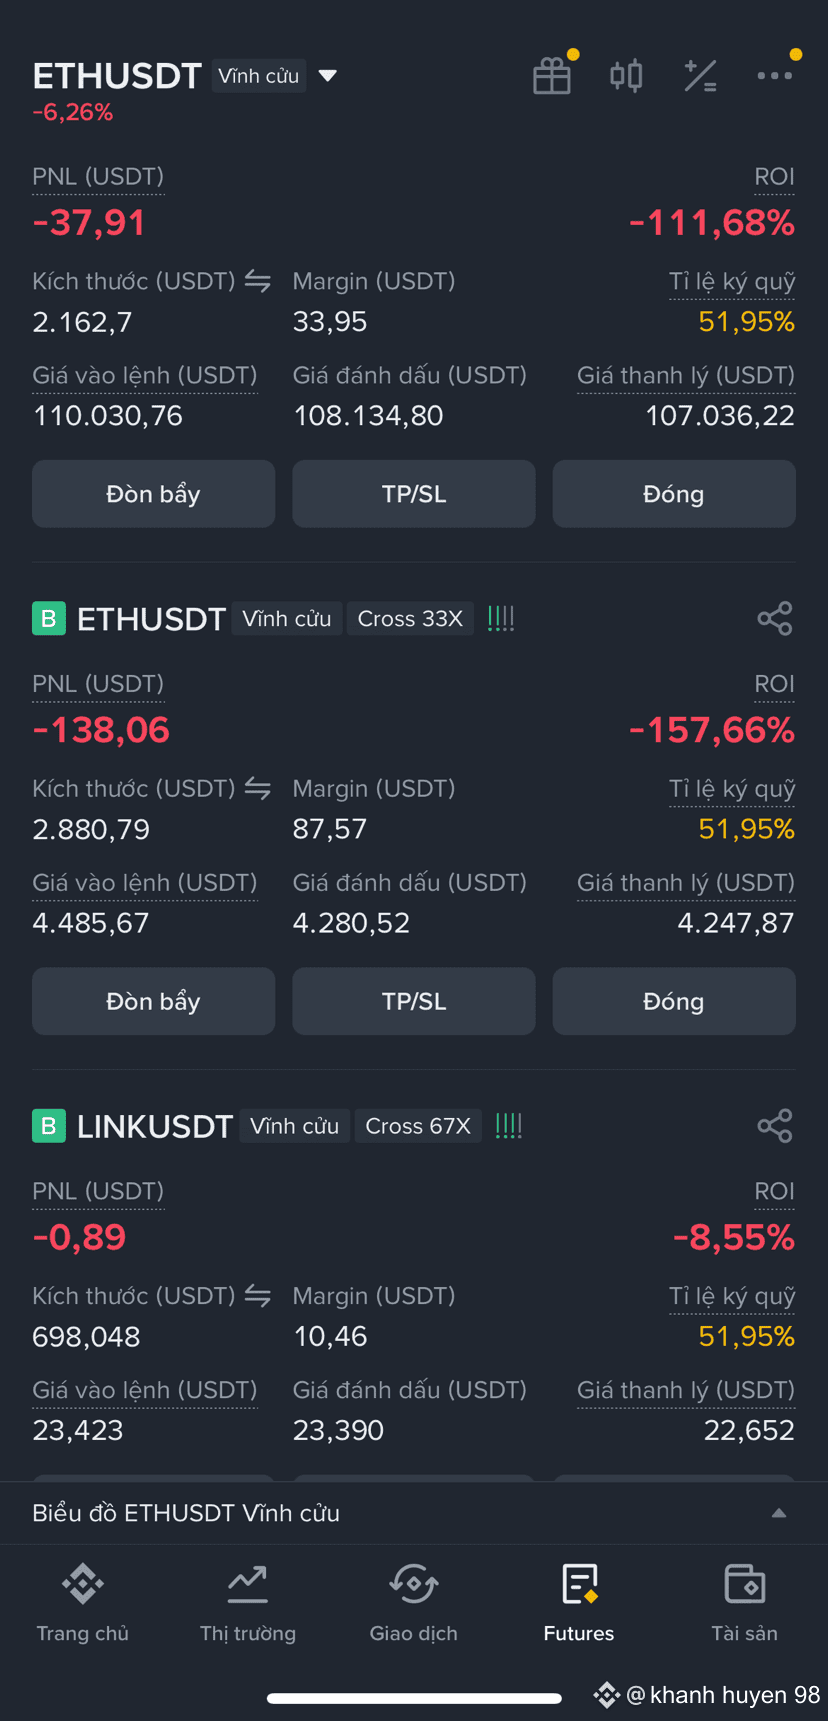Open Cross 33X leverage selector
This screenshot has height=1721, width=828.
(x=410, y=619)
